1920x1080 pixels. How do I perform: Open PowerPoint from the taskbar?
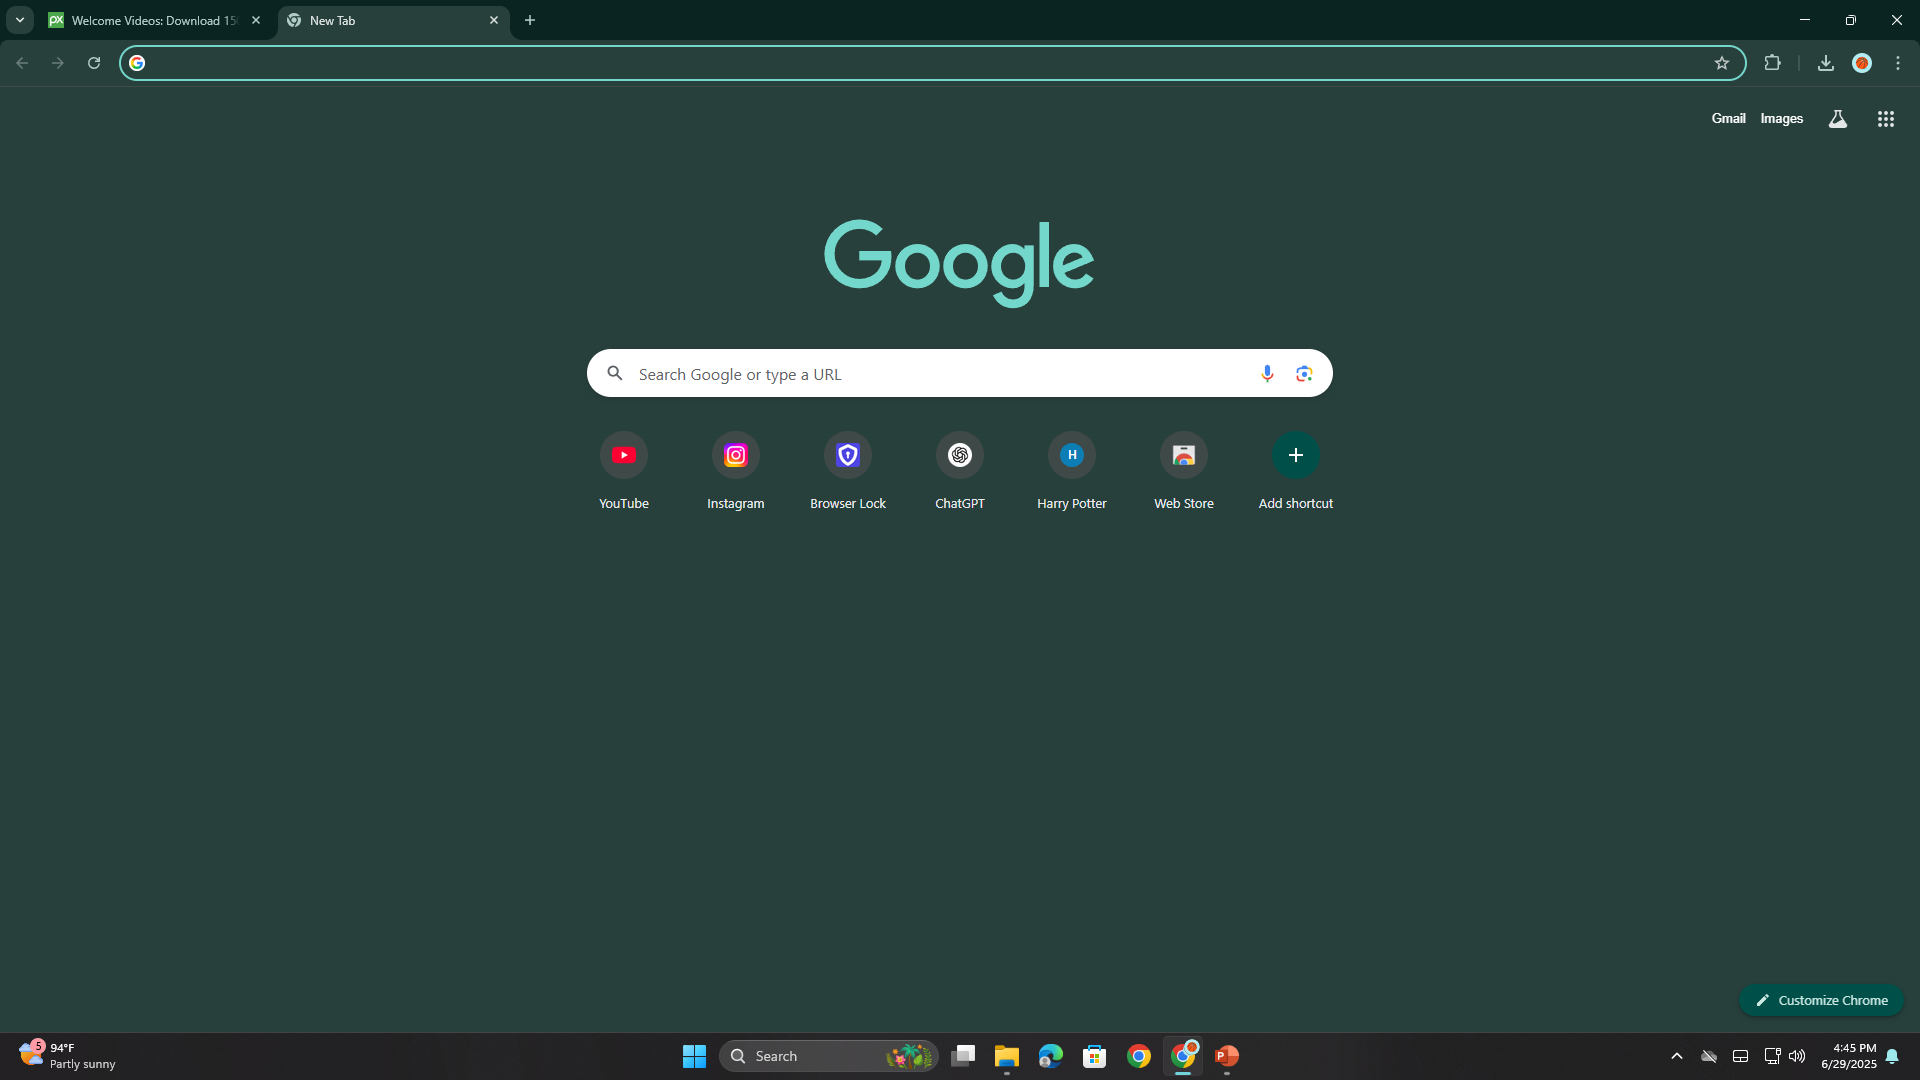[1227, 1056]
